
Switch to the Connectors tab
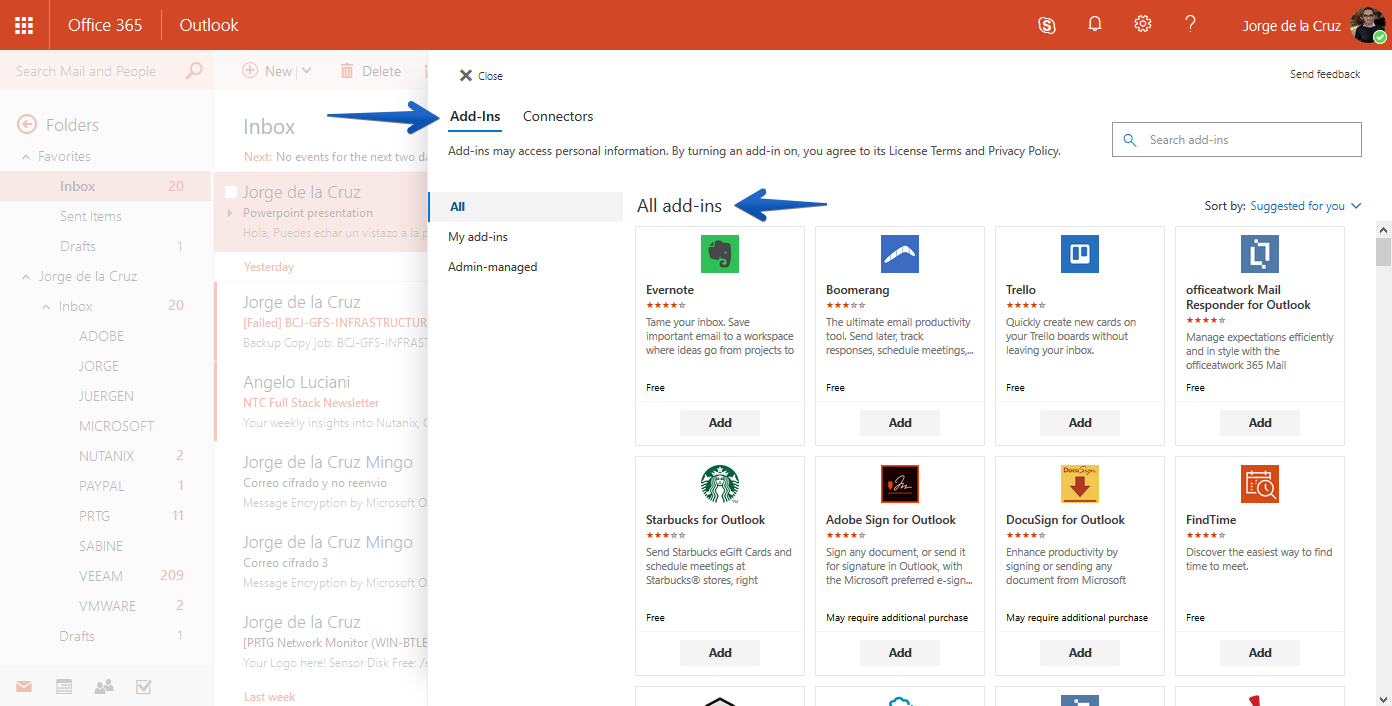(x=558, y=116)
